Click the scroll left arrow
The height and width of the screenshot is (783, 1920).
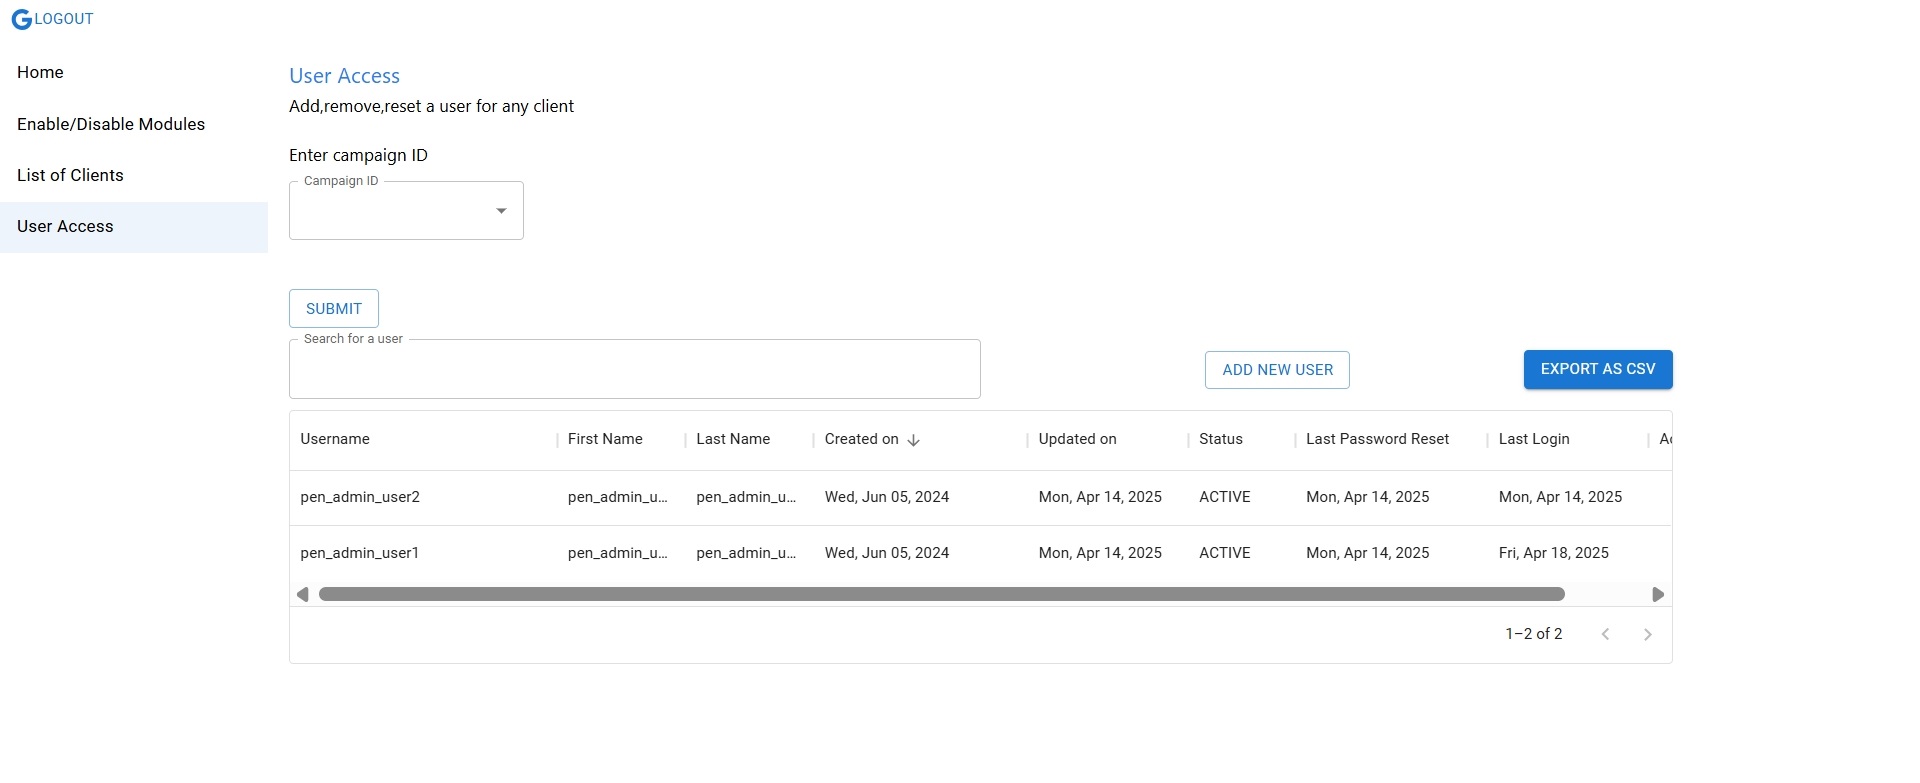[303, 595]
